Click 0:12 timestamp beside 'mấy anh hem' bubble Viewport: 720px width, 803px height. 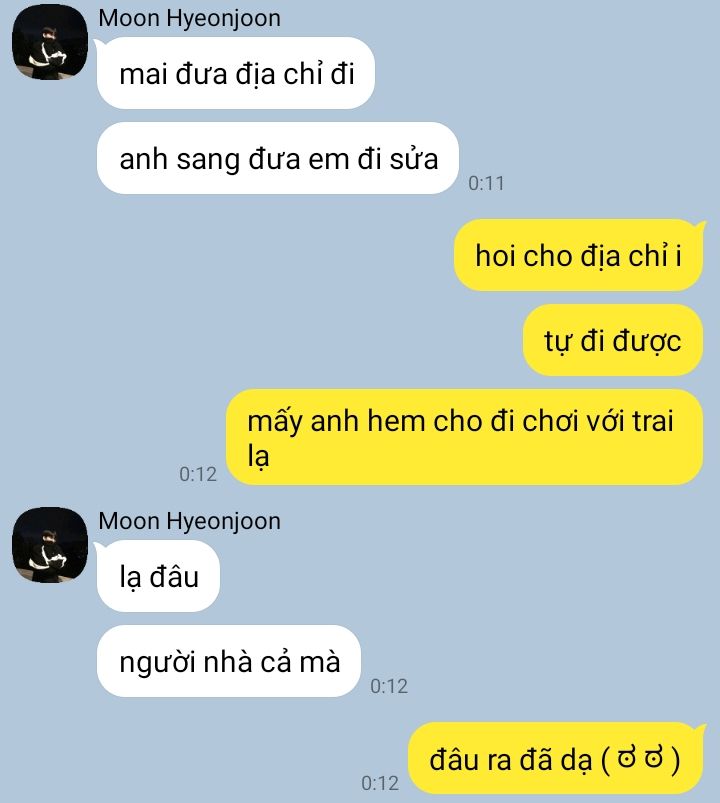tap(198, 474)
